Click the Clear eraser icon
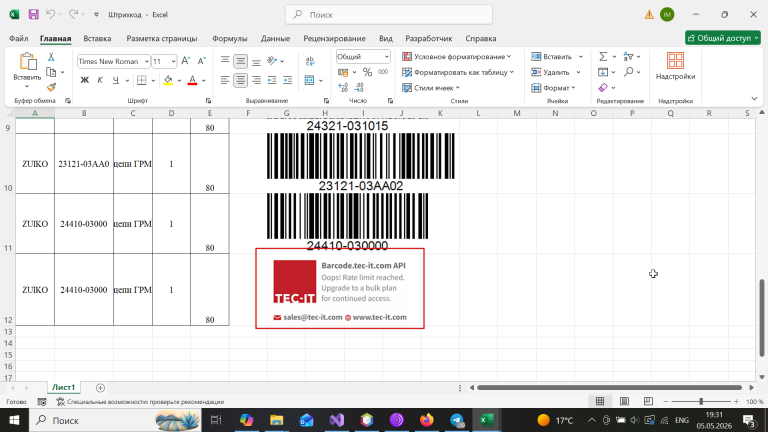 click(603, 88)
